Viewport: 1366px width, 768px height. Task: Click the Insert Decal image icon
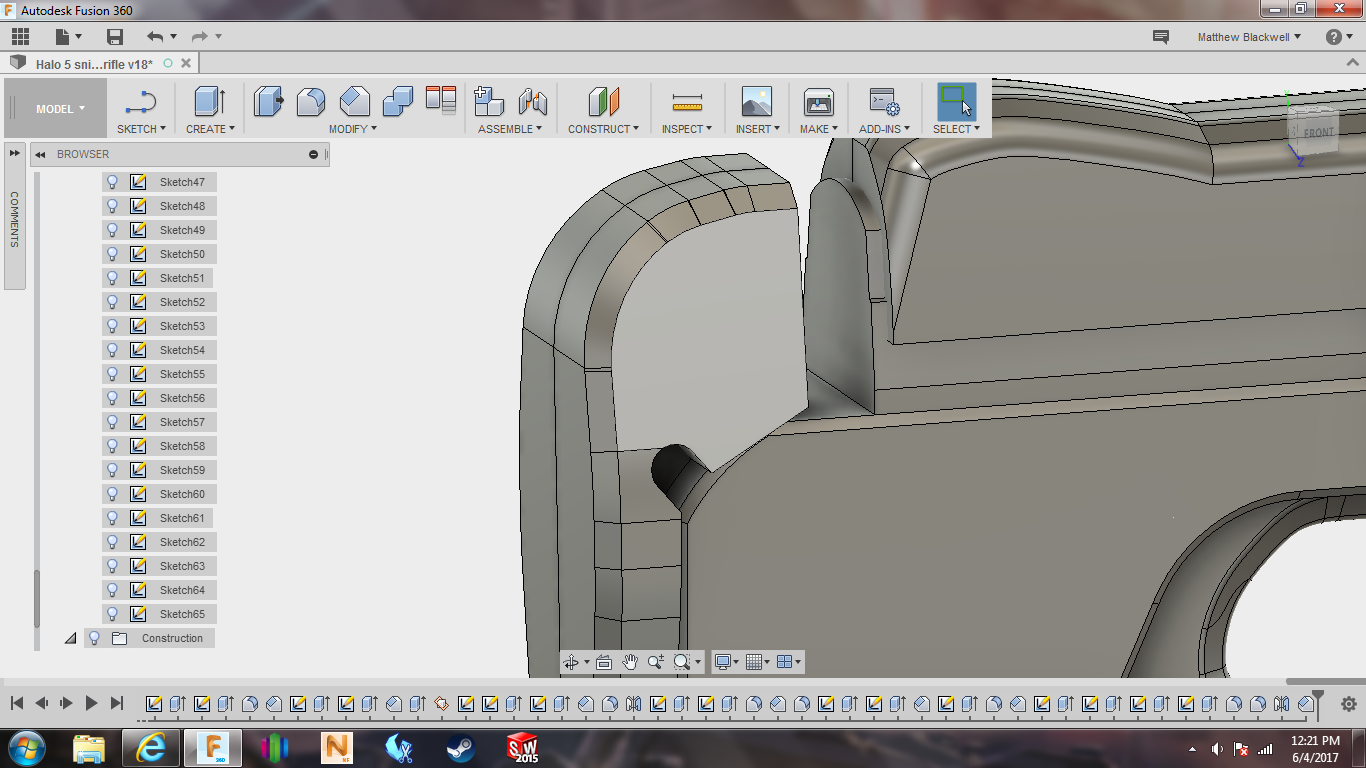tap(757, 102)
